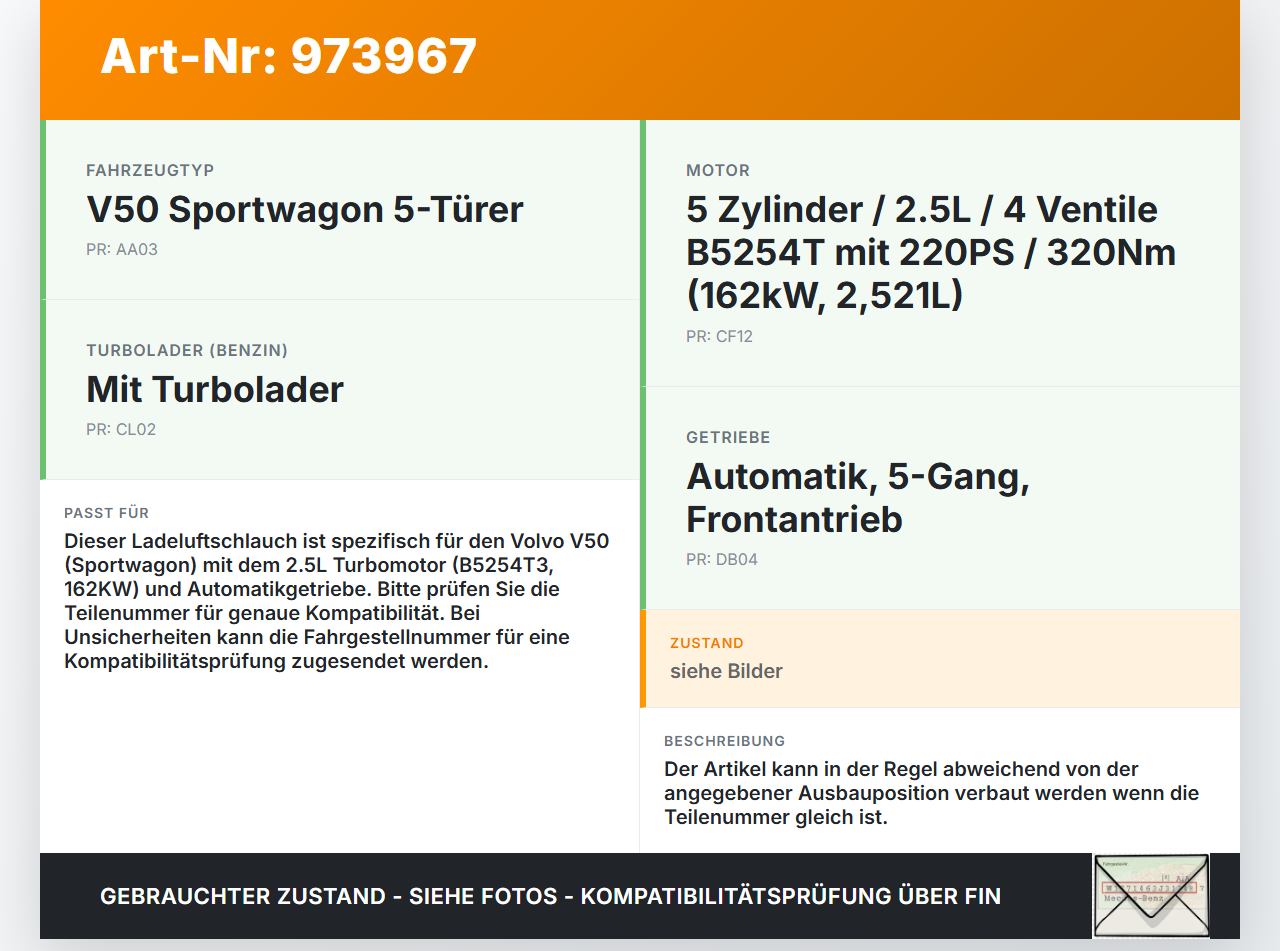Image resolution: width=1280 pixels, height=951 pixels.
Task: Click the orange ZUSTAND accent color bar
Action: (643, 658)
